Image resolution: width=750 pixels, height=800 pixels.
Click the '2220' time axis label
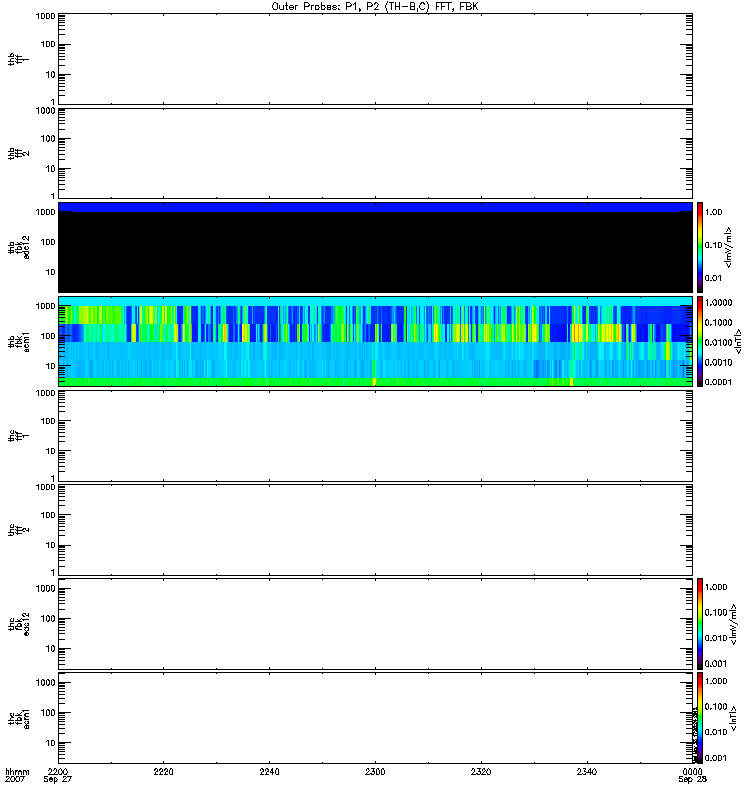(163, 771)
